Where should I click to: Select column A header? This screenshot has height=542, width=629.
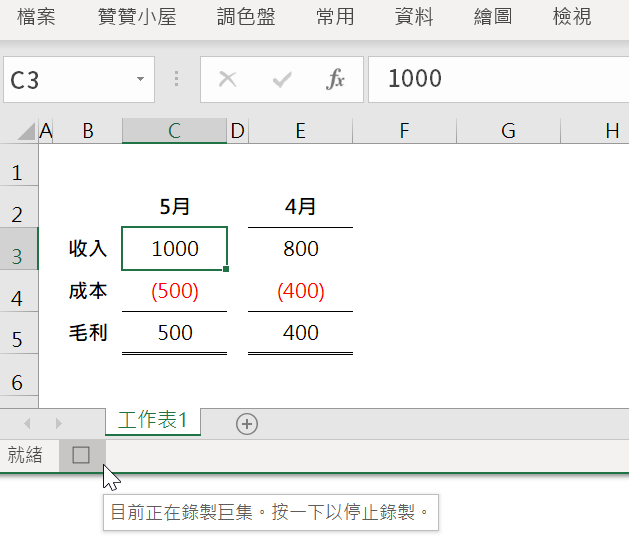(46, 131)
